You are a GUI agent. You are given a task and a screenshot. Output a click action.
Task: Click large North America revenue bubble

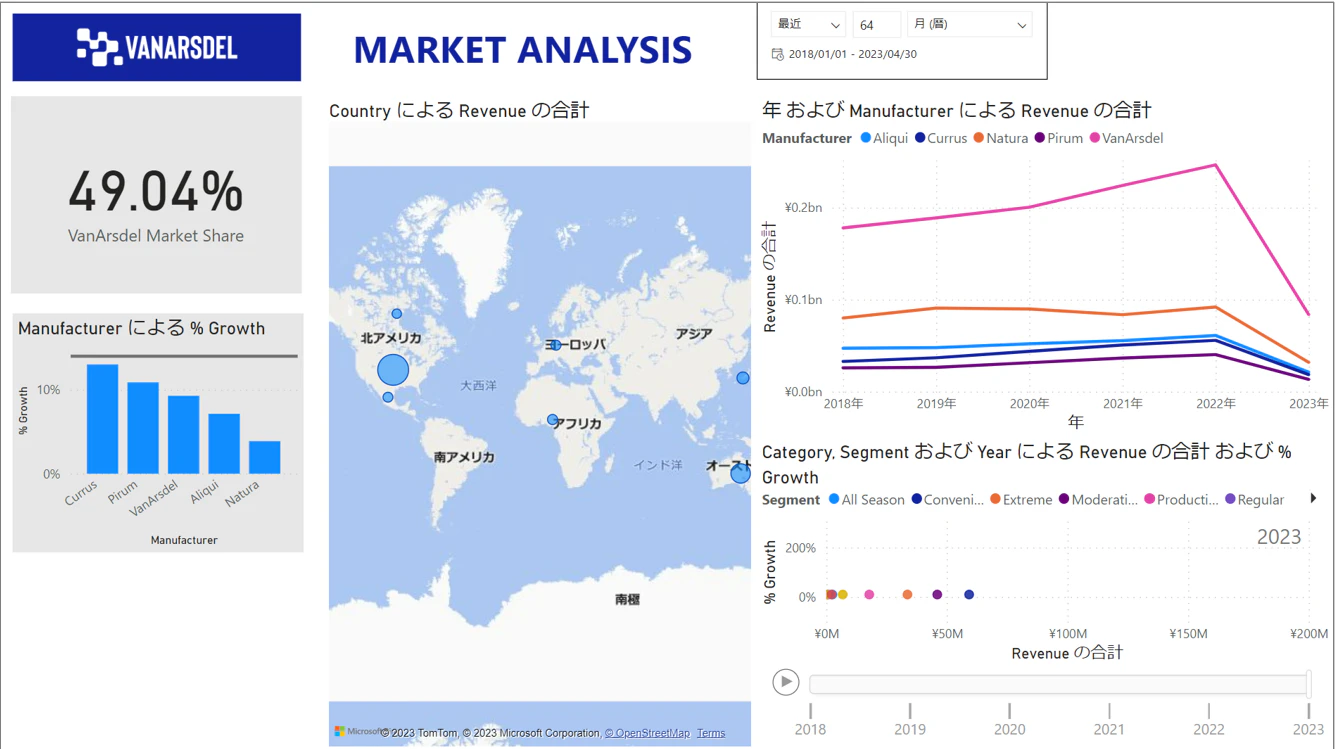393,369
